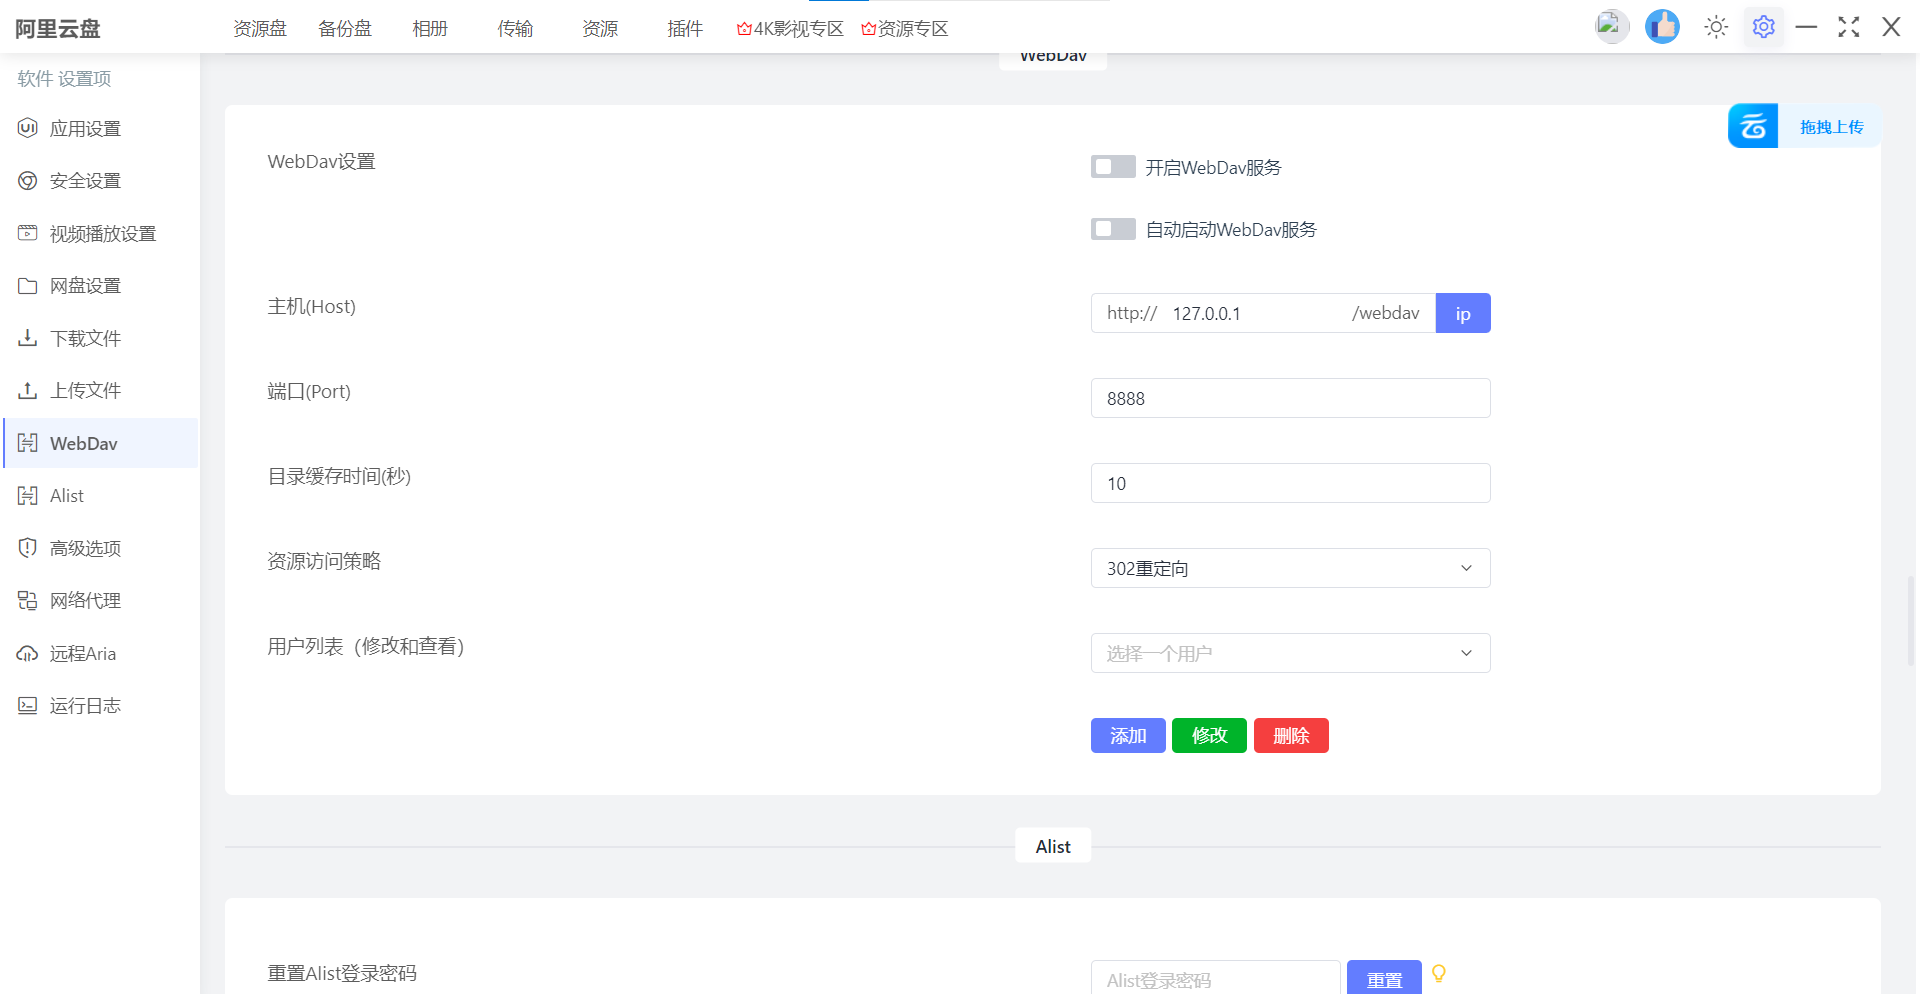This screenshot has width=1920, height=994.
Task: Click the WebDav sidebar icon
Action: pos(28,443)
